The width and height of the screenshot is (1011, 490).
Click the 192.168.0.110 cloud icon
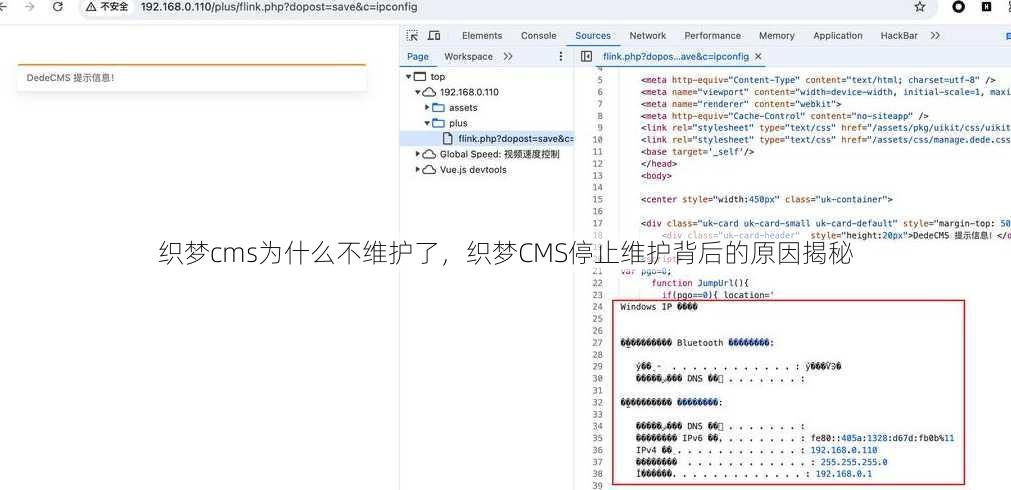tap(429, 92)
